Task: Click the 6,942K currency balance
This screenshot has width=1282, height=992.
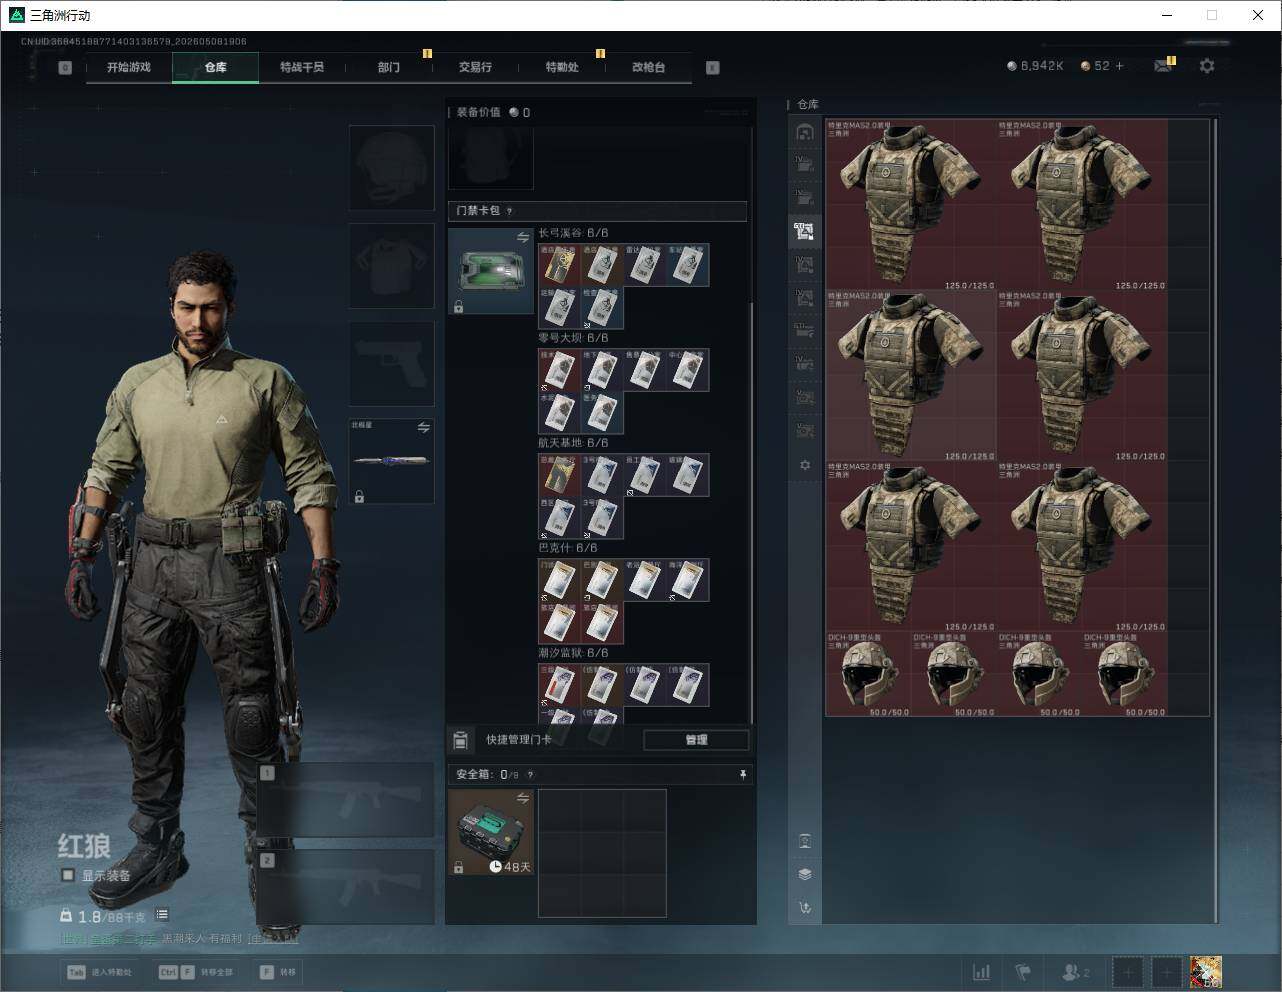Action: pos(1035,66)
